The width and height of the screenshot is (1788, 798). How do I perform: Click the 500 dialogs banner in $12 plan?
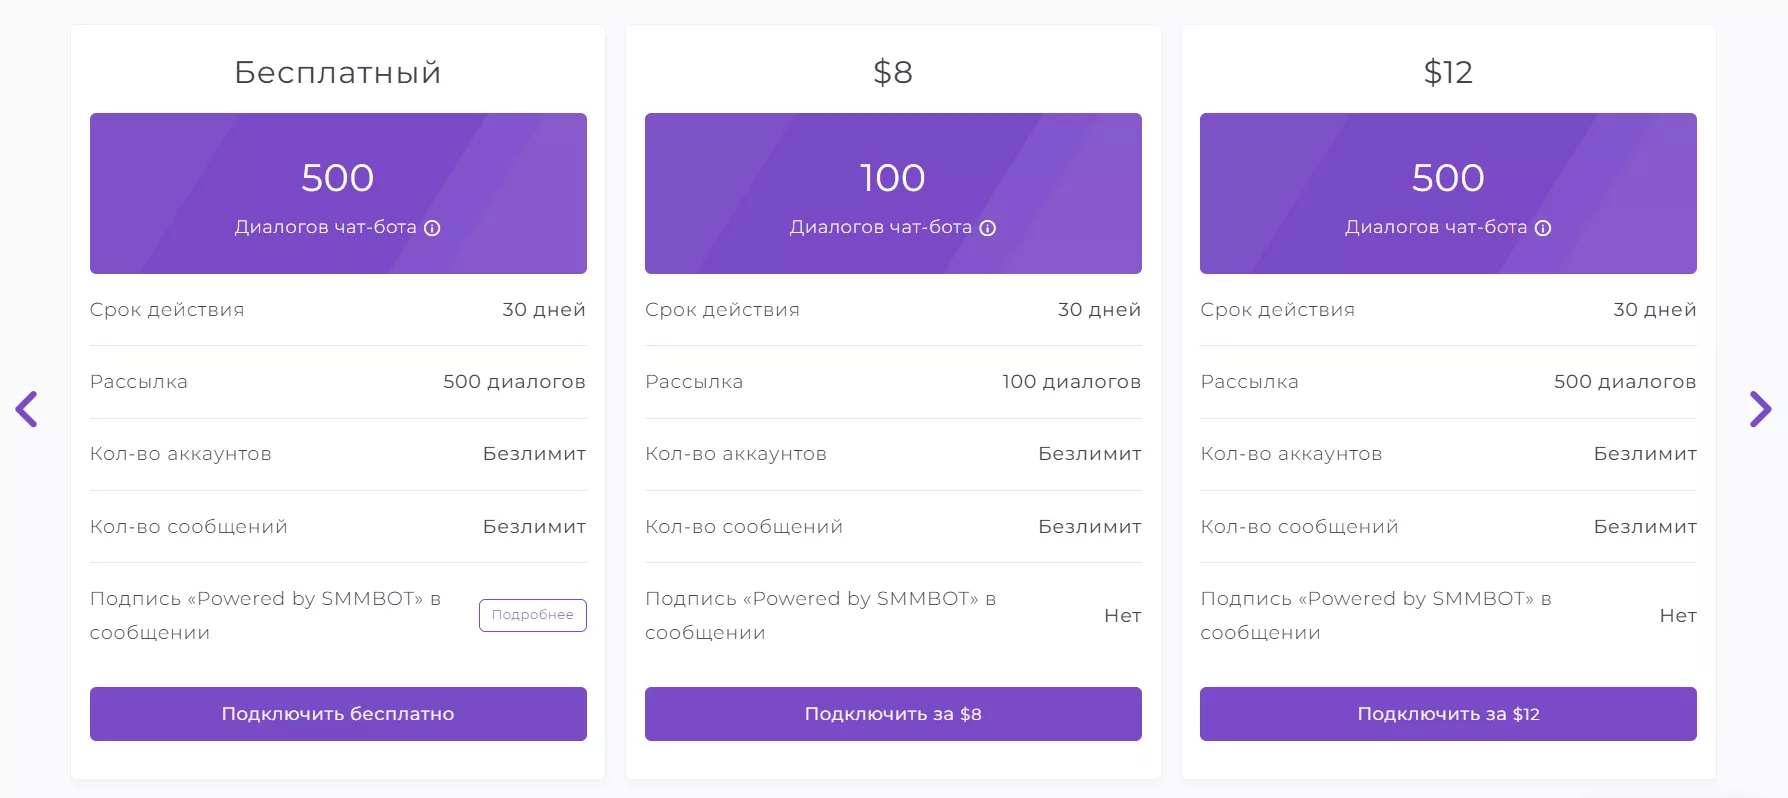click(x=1449, y=193)
